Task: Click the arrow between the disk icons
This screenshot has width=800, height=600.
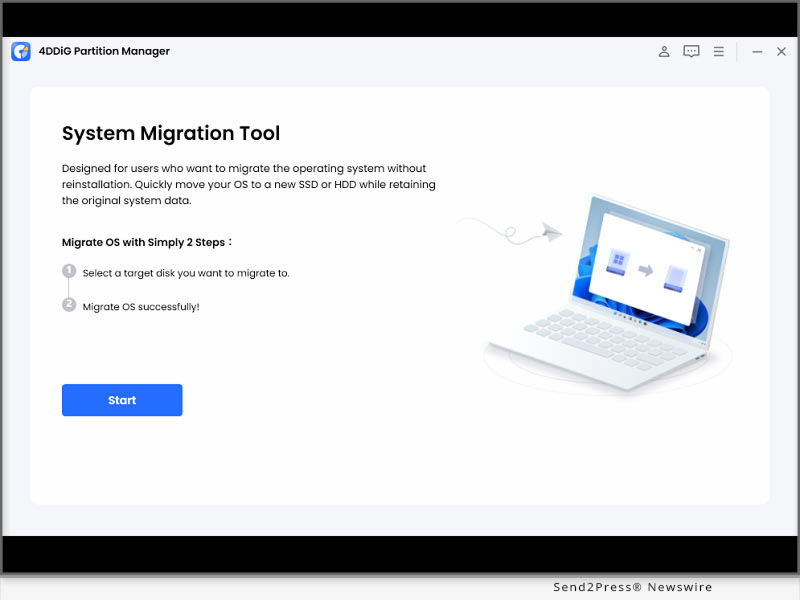Action: 647,269
